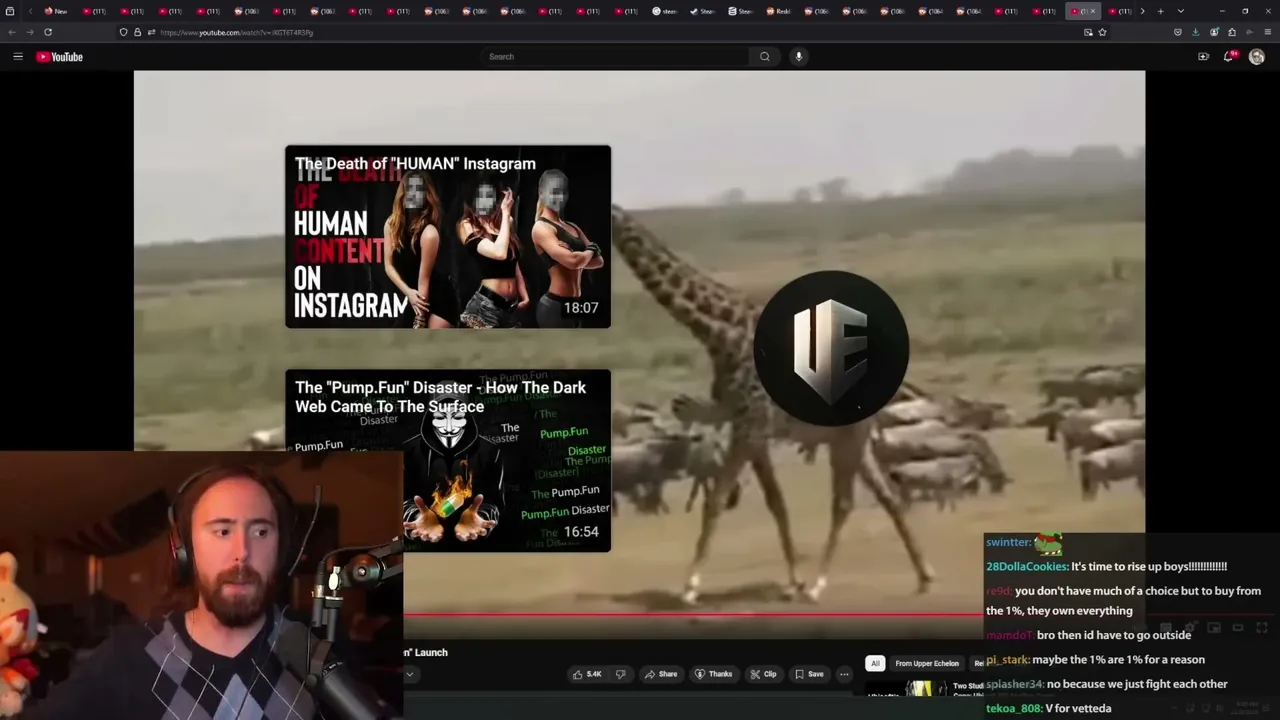Open the YouTube Create video menu
1280x720 pixels.
pyautogui.click(x=1203, y=57)
